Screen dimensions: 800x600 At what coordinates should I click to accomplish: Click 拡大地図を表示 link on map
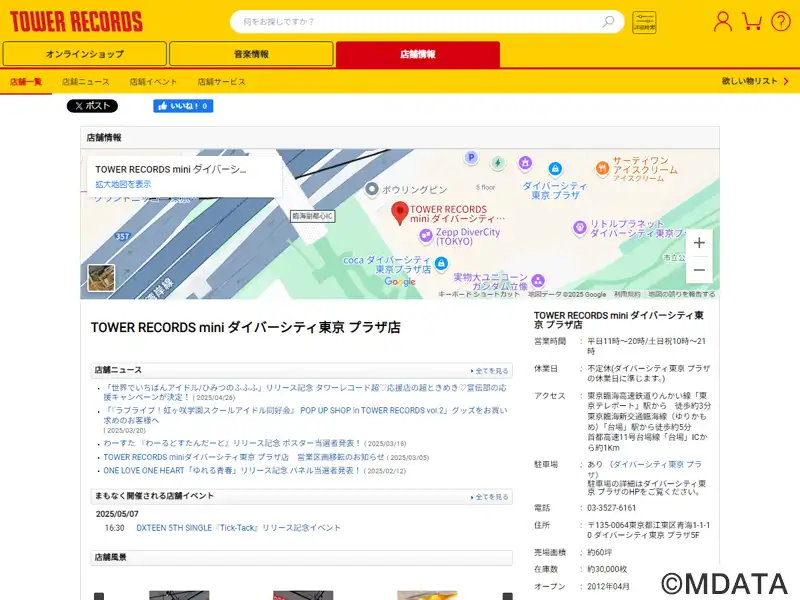pos(123,184)
